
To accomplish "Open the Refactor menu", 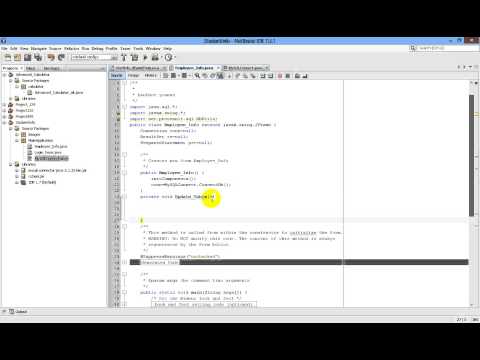I will tap(71, 49).
